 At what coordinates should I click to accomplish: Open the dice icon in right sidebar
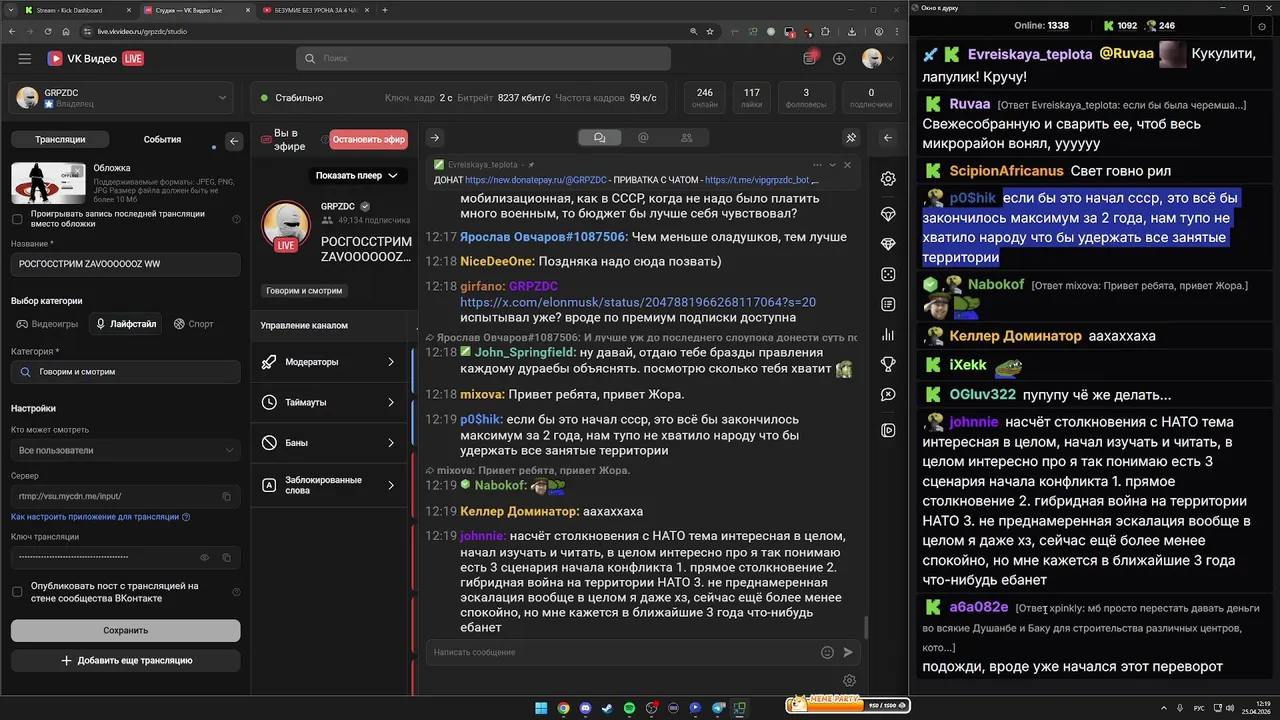(888, 274)
